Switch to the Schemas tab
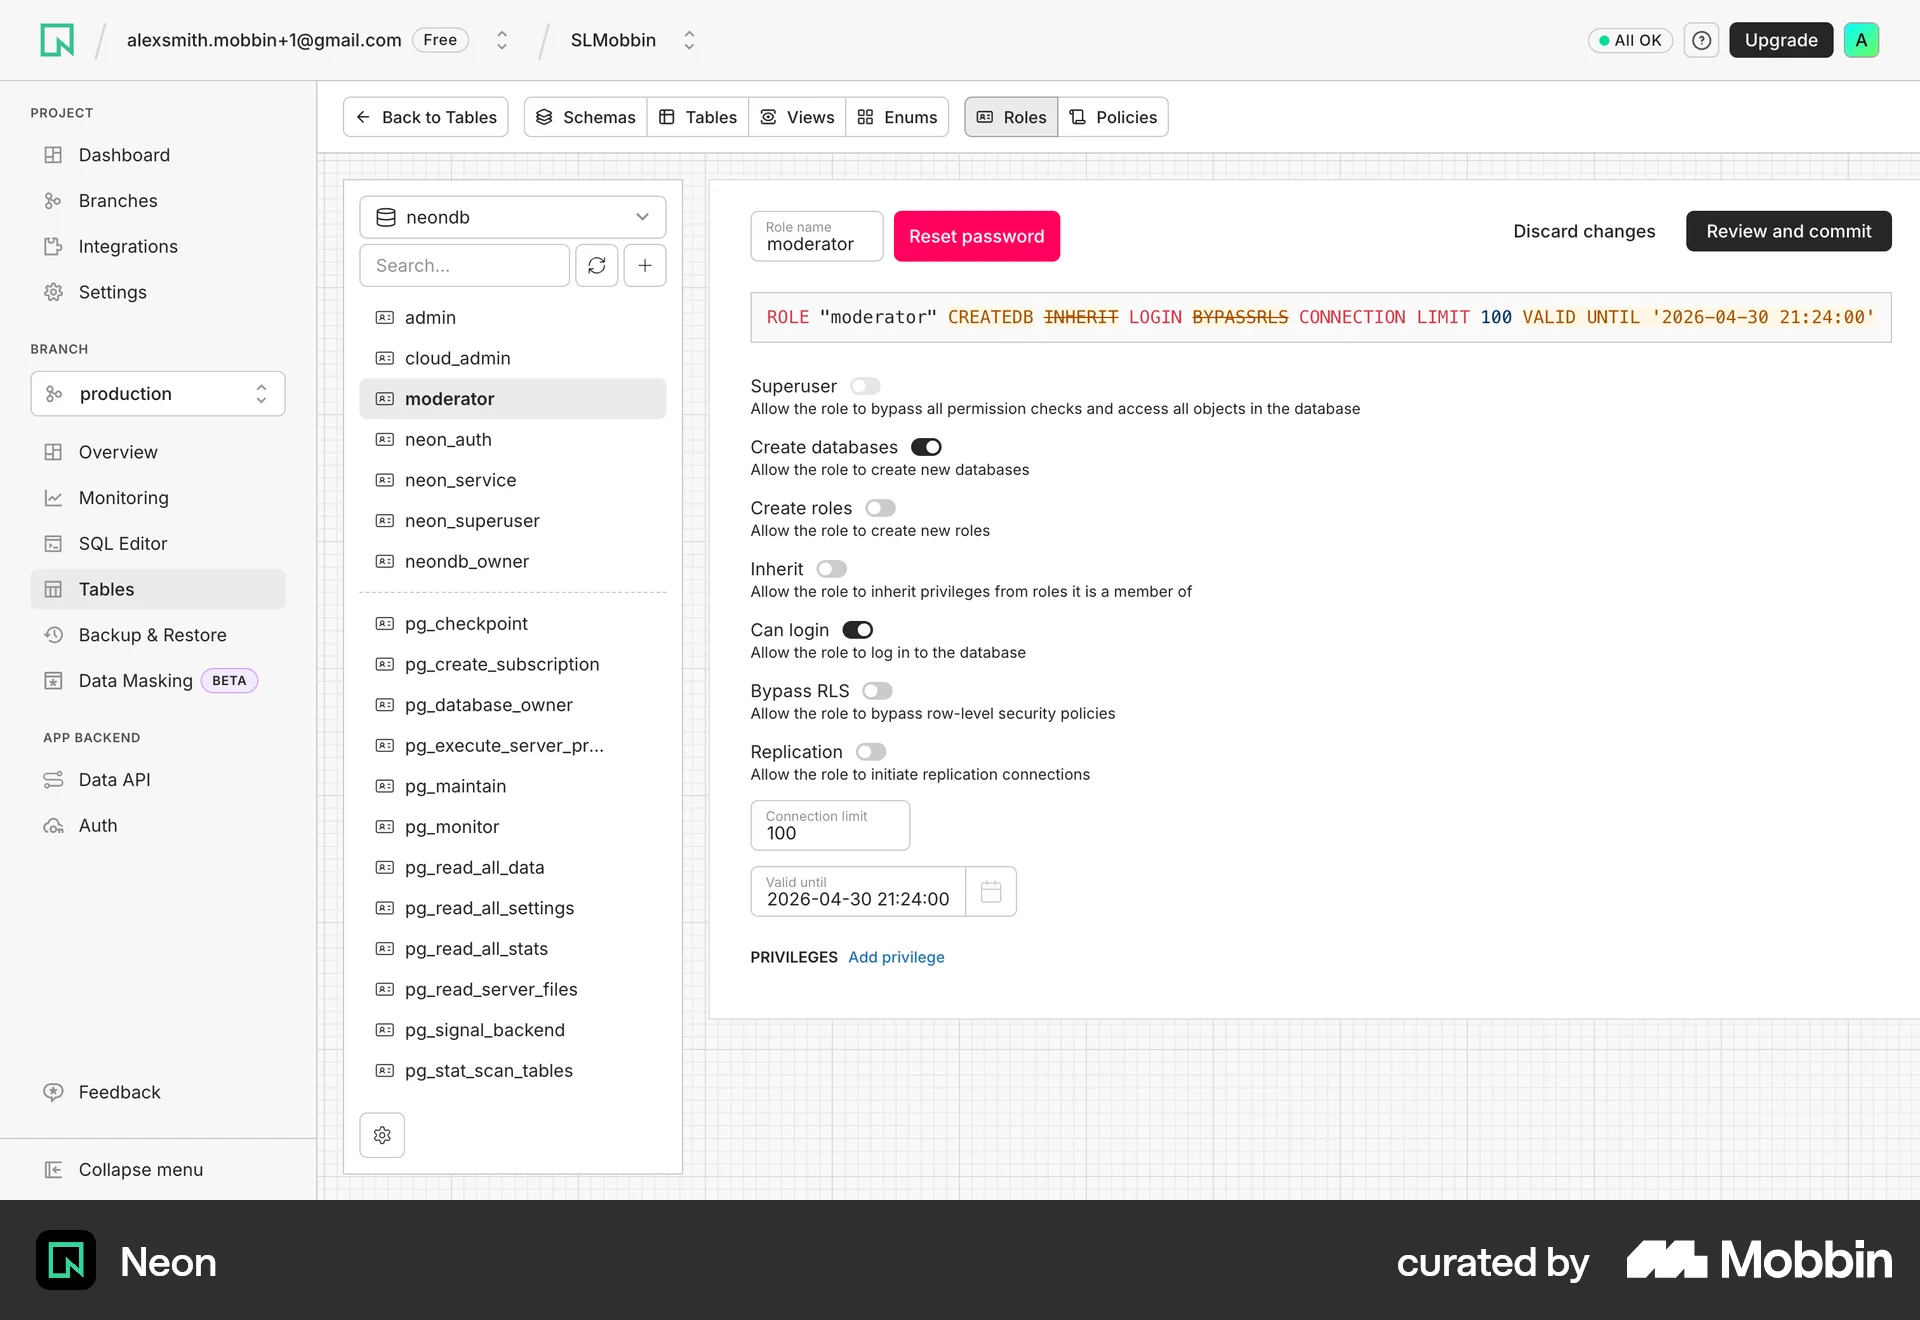 click(x=586, y=117)
